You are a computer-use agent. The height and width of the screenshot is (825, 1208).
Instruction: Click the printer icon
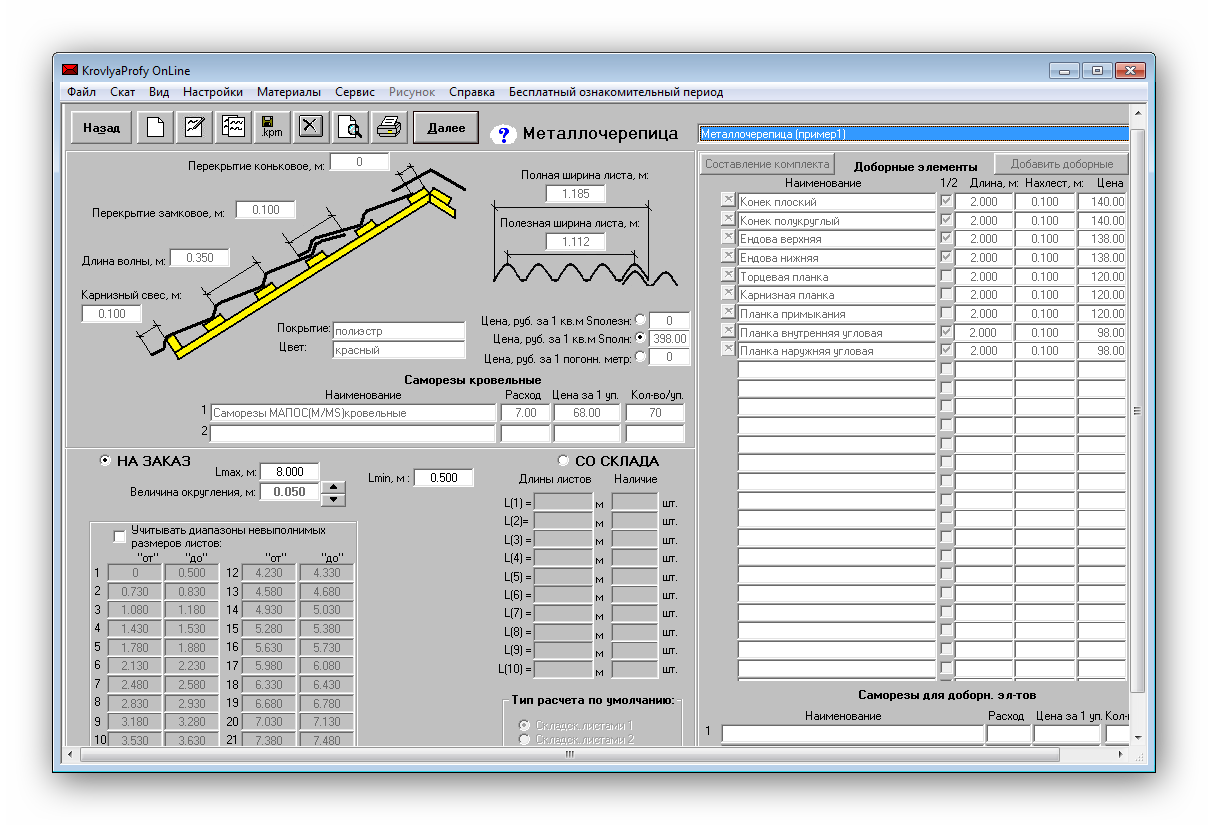point(389,127)
